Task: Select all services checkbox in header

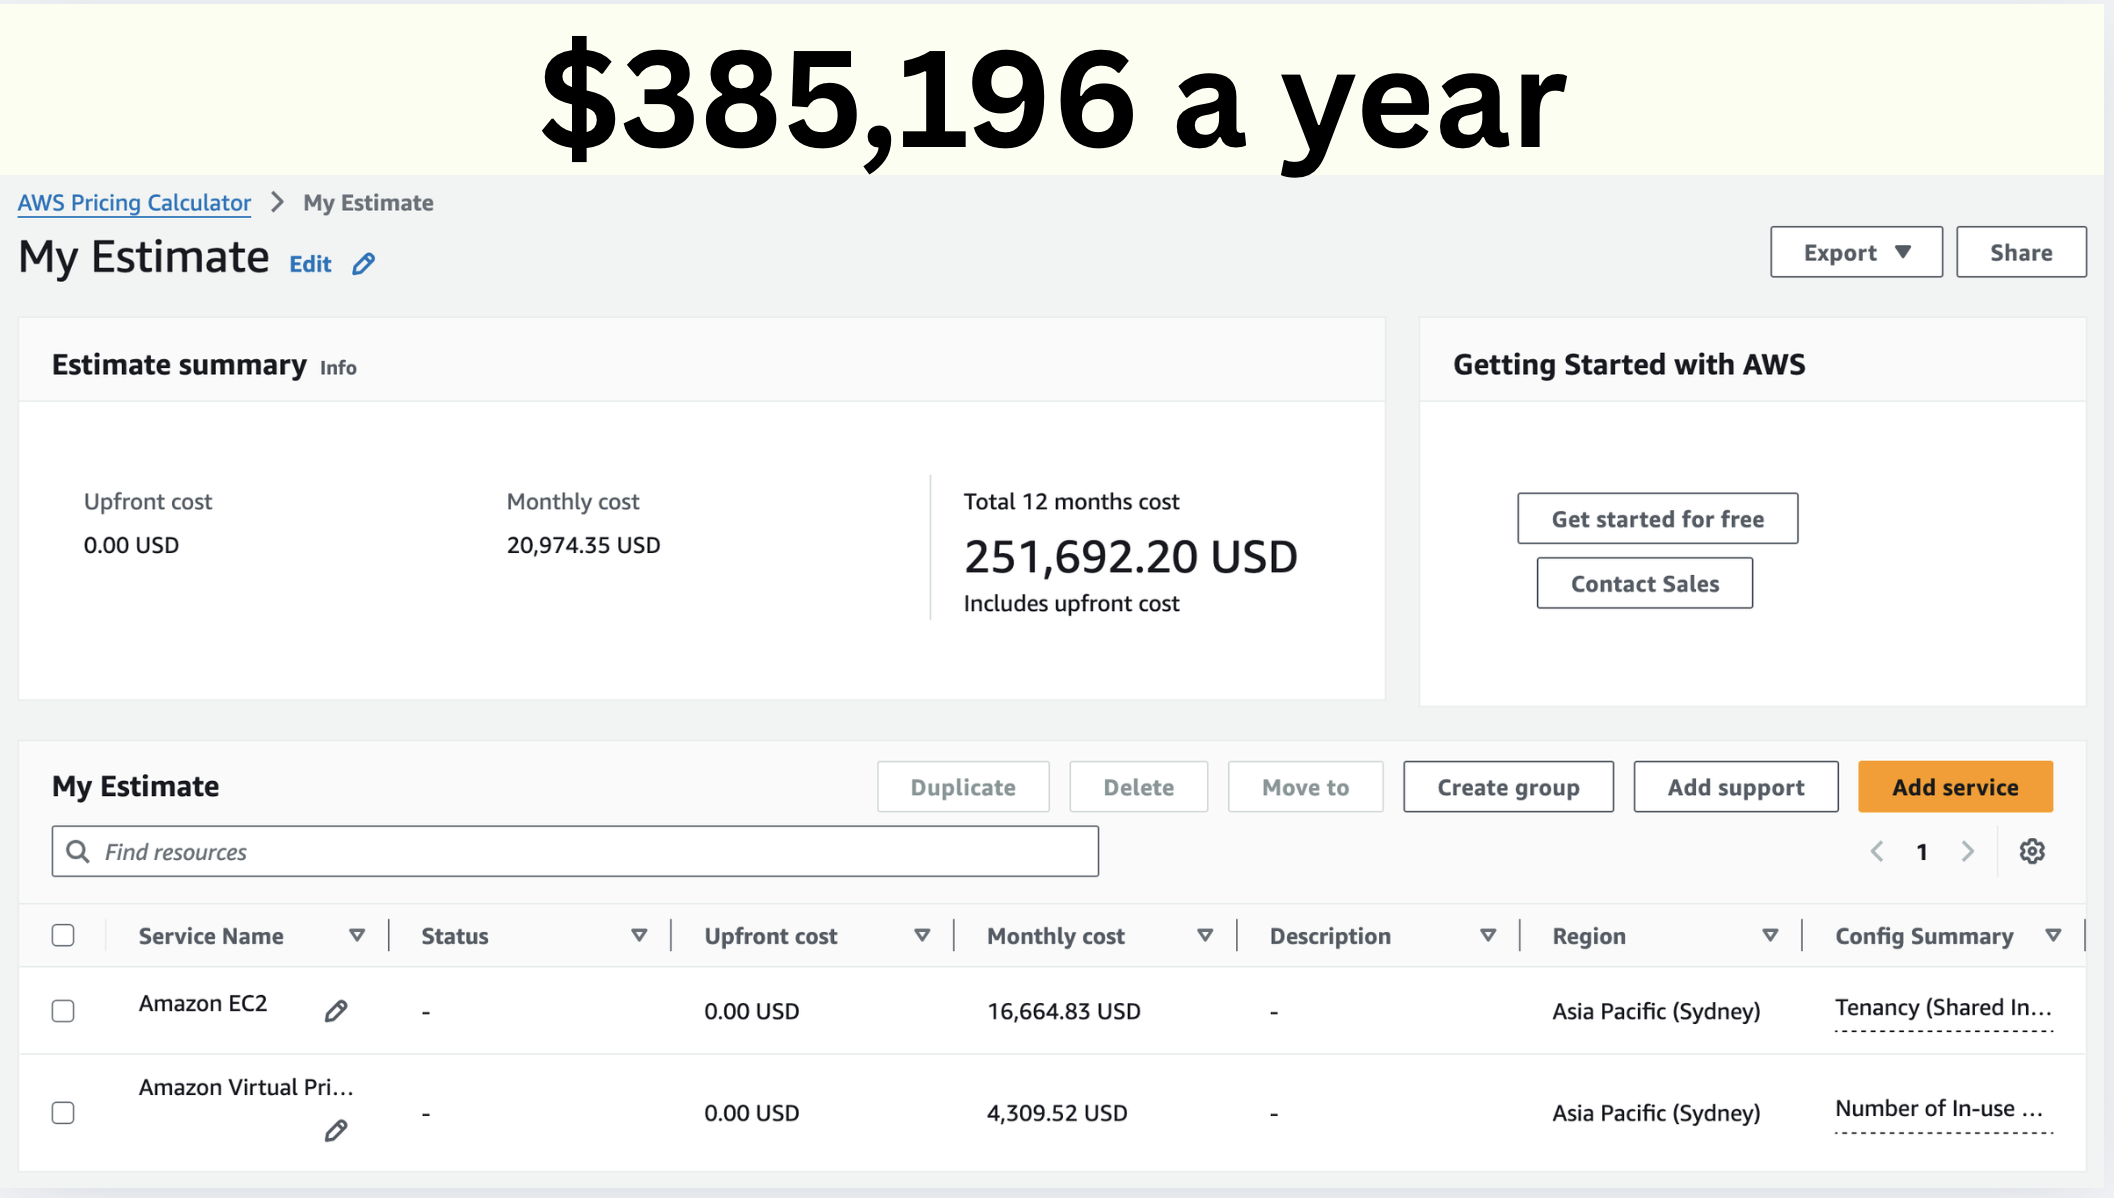Action: [63, 935]
